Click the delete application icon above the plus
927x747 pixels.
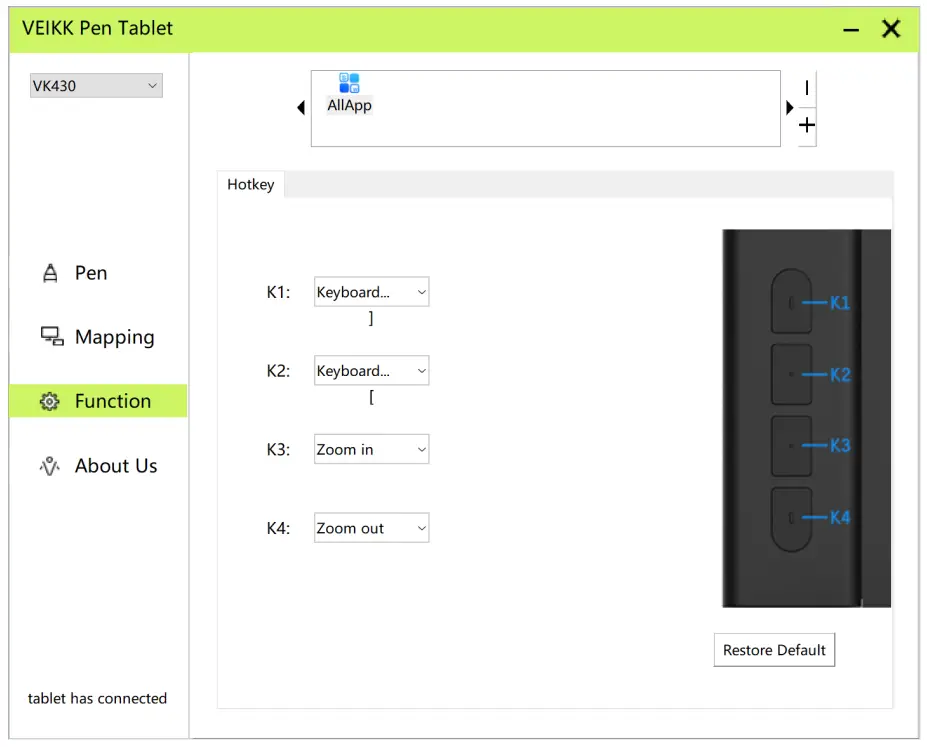point(806,87)
